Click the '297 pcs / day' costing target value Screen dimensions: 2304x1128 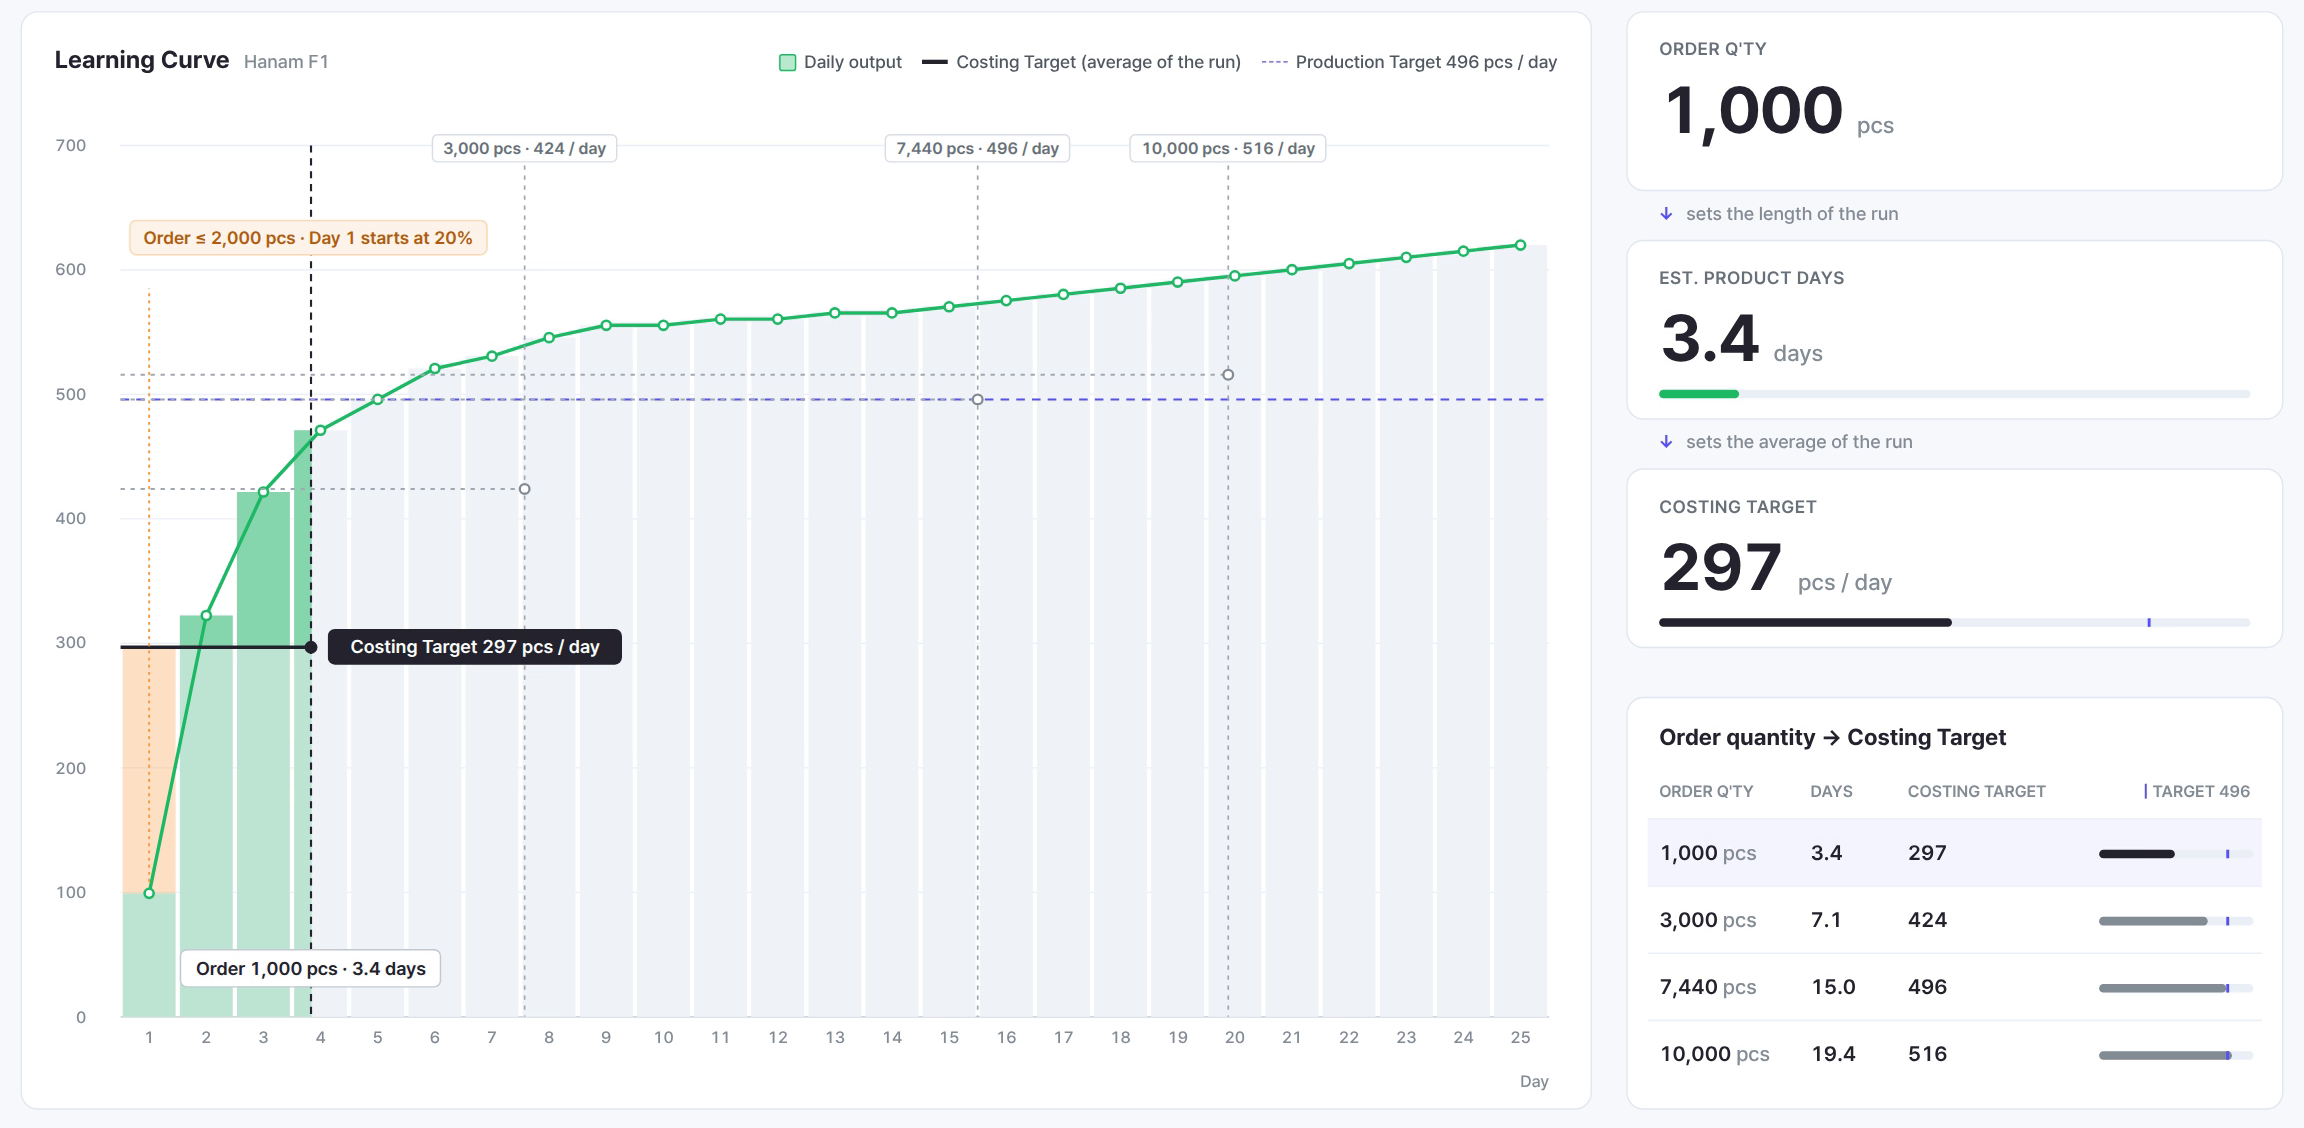[1776, 568]
